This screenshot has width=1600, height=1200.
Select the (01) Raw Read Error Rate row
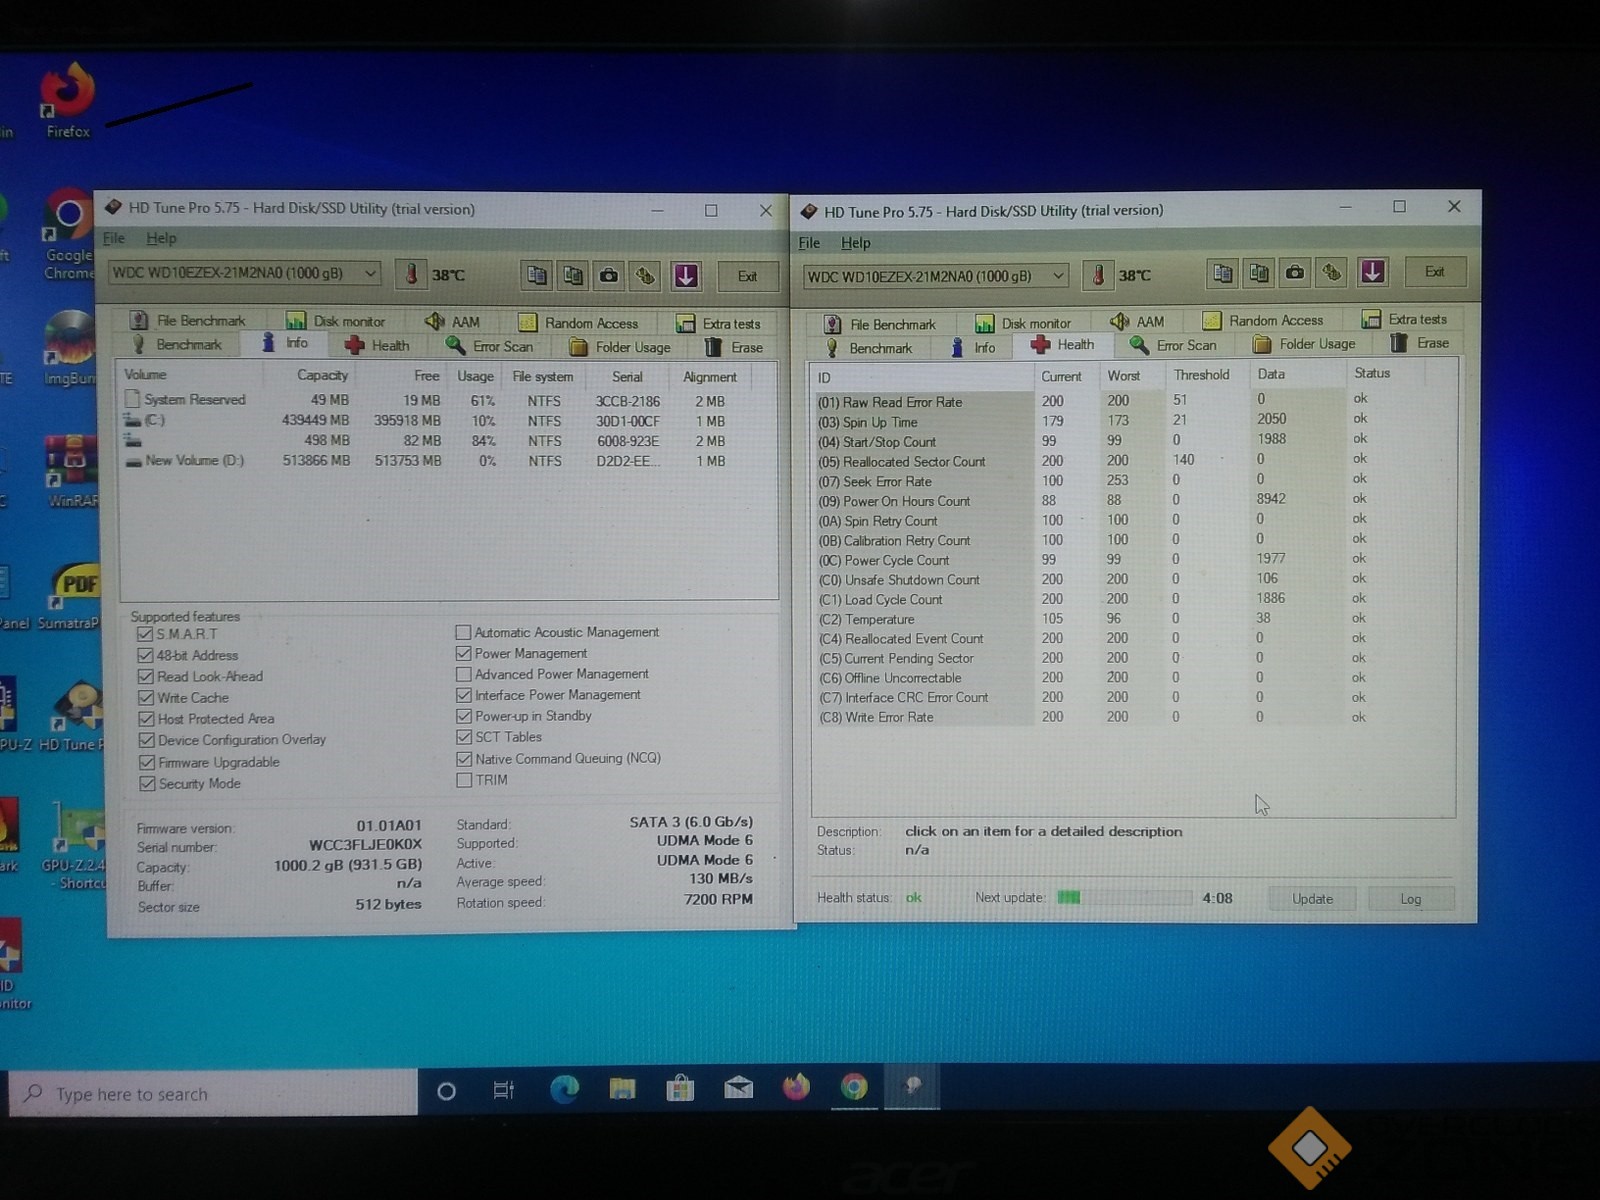pos(1131,401)
